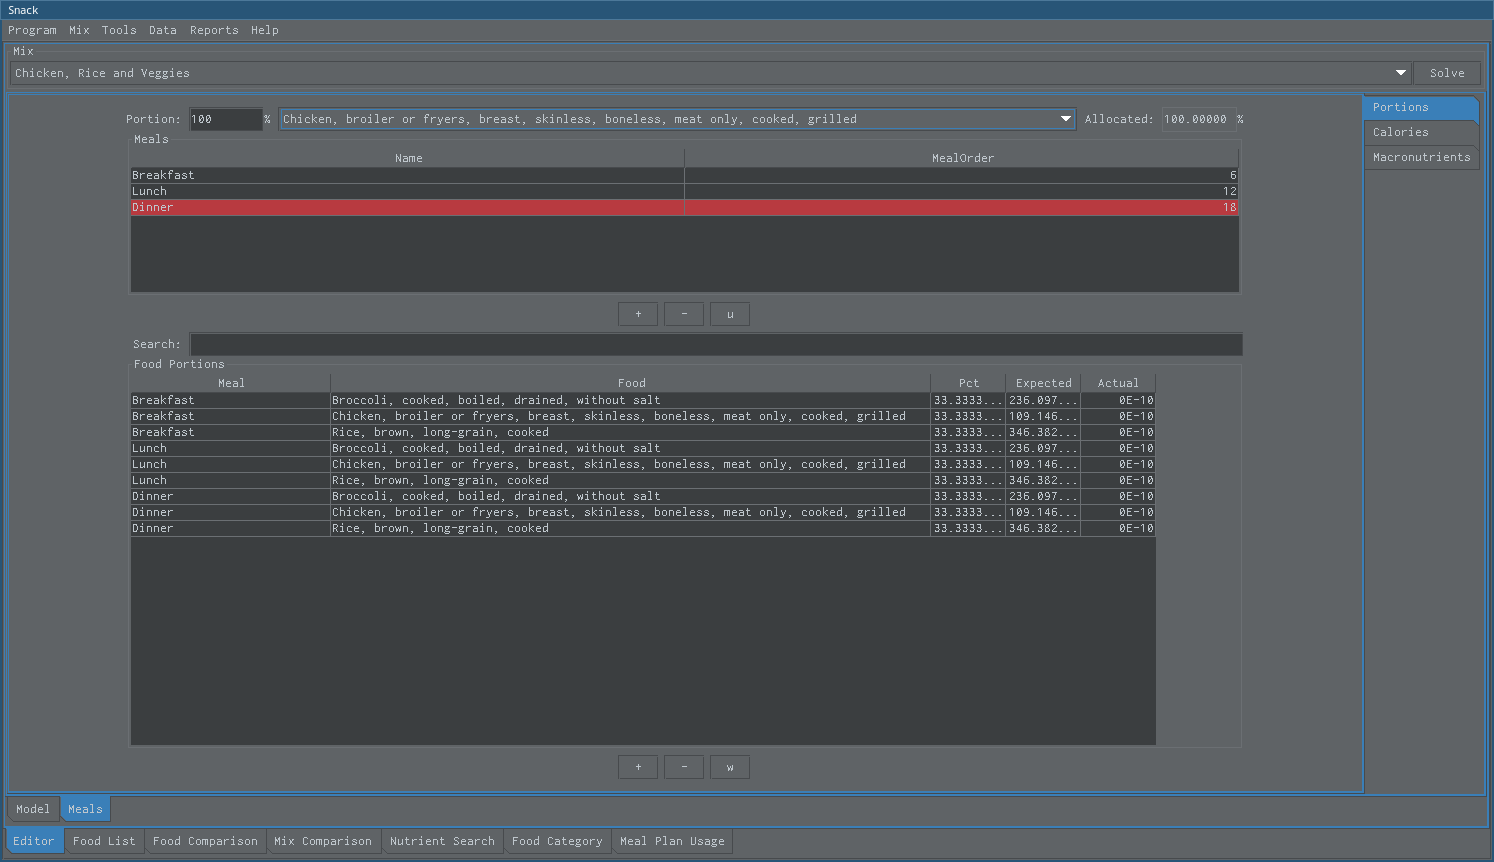This screenshot has width=1494, height=862.
Task: Click the Search input field
Action: click(x=716, y=344)
